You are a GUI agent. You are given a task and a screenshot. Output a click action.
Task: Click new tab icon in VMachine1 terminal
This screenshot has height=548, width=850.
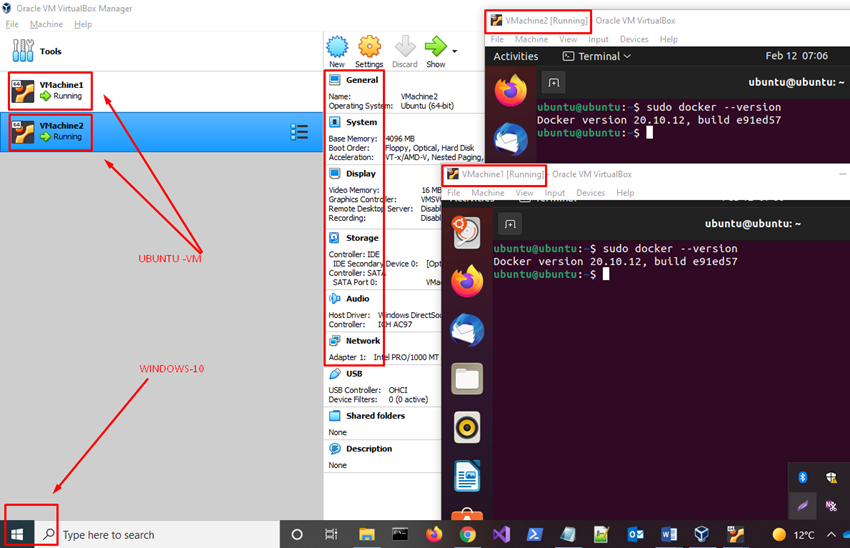coord(510,224)
